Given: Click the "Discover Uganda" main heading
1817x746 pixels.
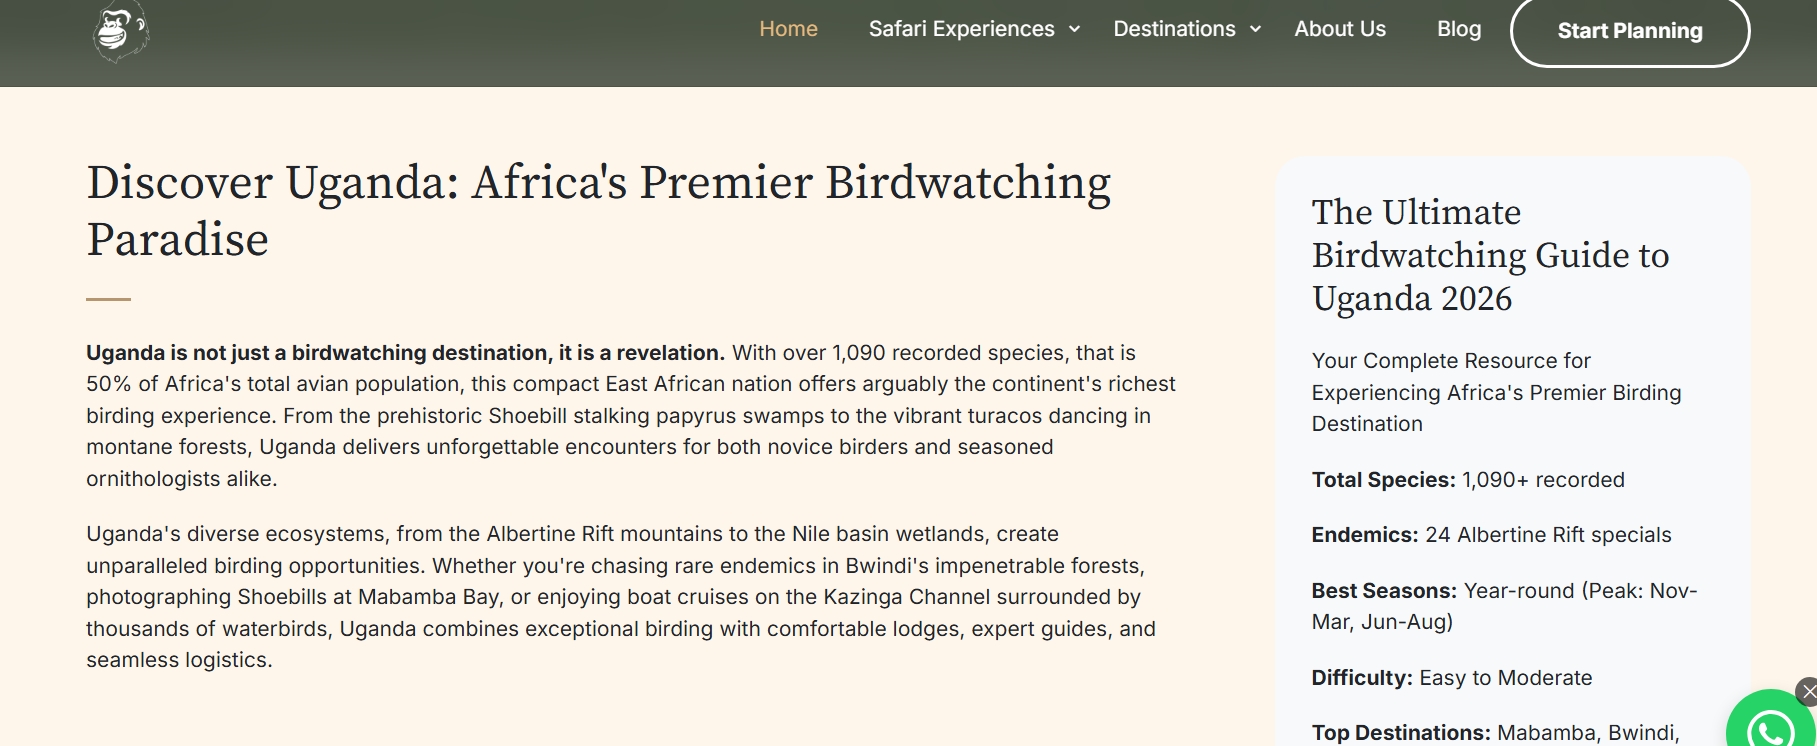Looking at the screenshot, I should click(598, 210).
